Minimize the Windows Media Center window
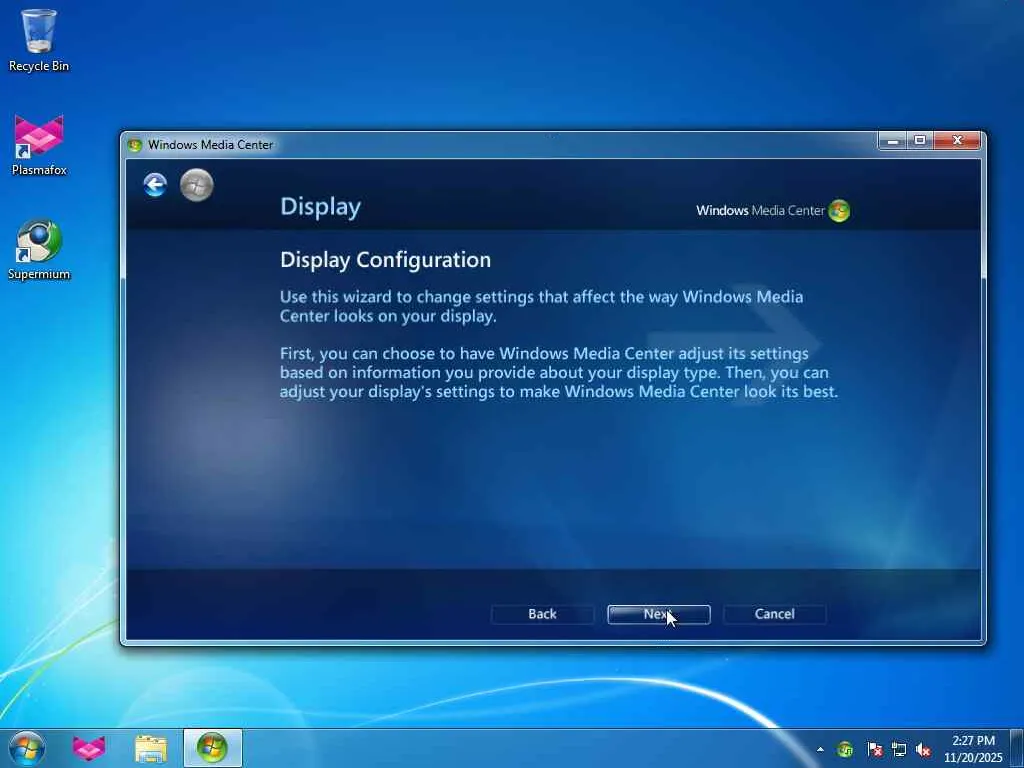 click(x=893, y=140)
